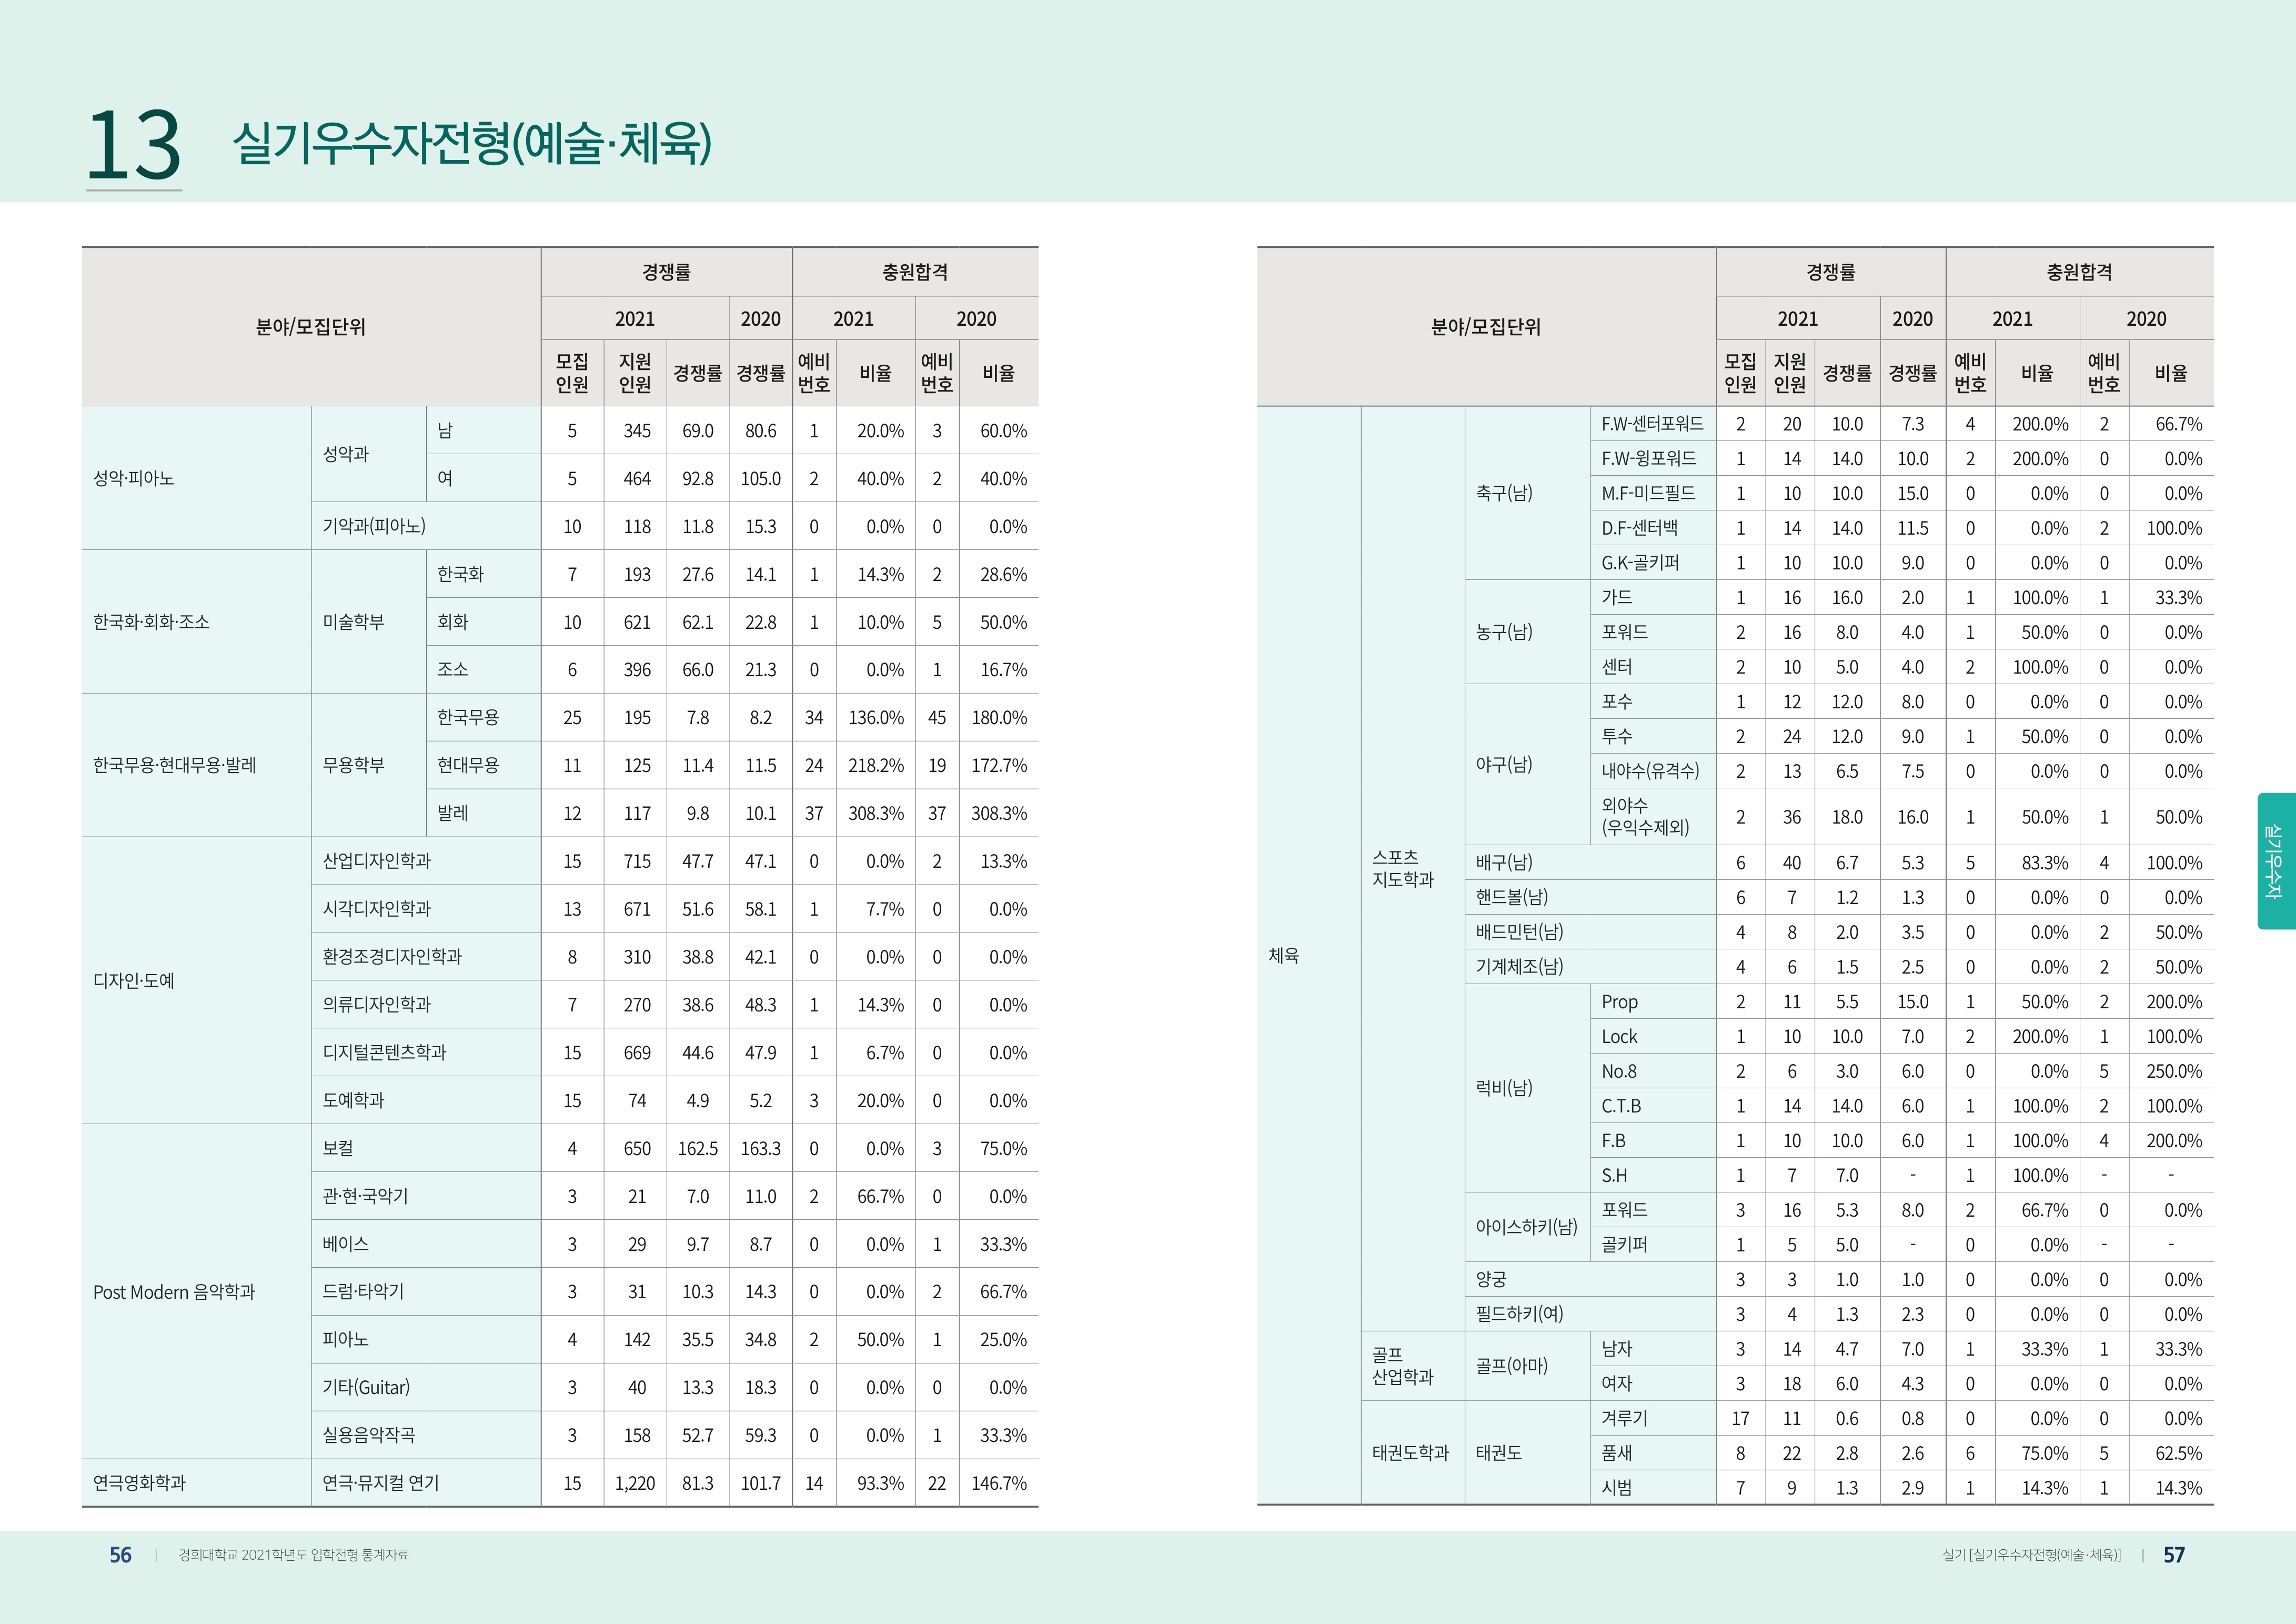Click the 아이스하키(남) group cell
2296x1624 pixels.
[1526, 1227]
